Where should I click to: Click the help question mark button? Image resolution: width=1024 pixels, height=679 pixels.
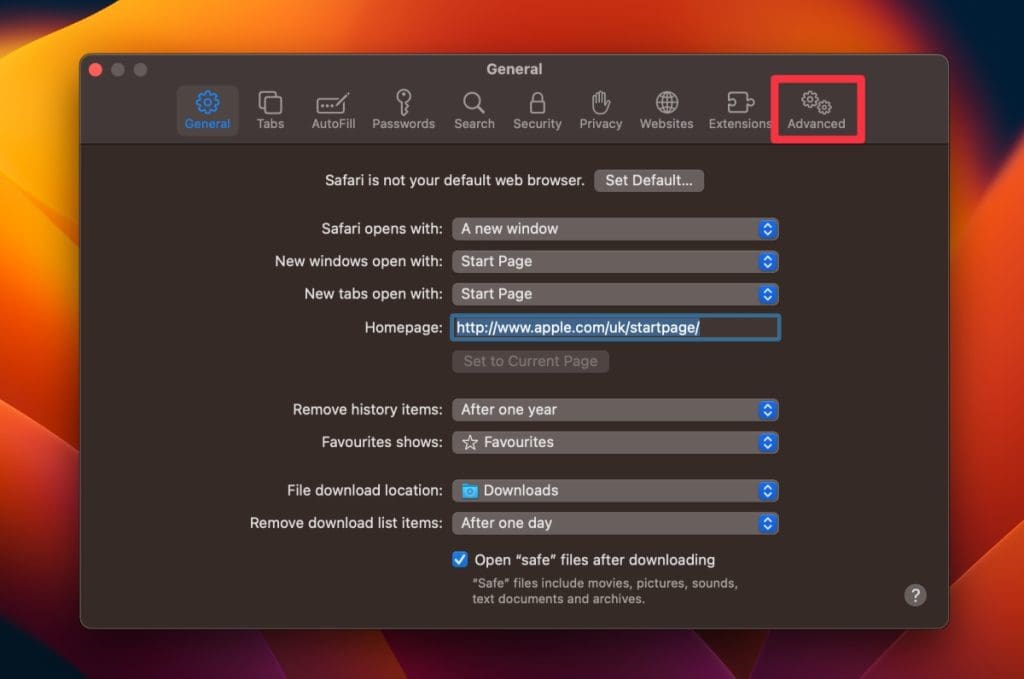pyautogui.click(x=915, y=595)
